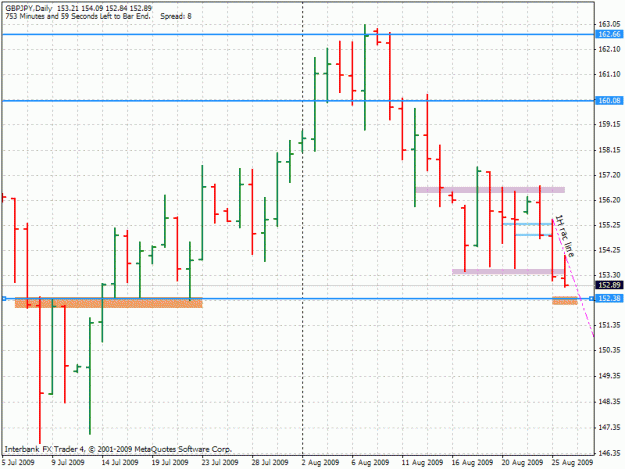This screenshot has width=625, height=469.
Task: Click the 155.25 price axis label
Action: [609, 225]
